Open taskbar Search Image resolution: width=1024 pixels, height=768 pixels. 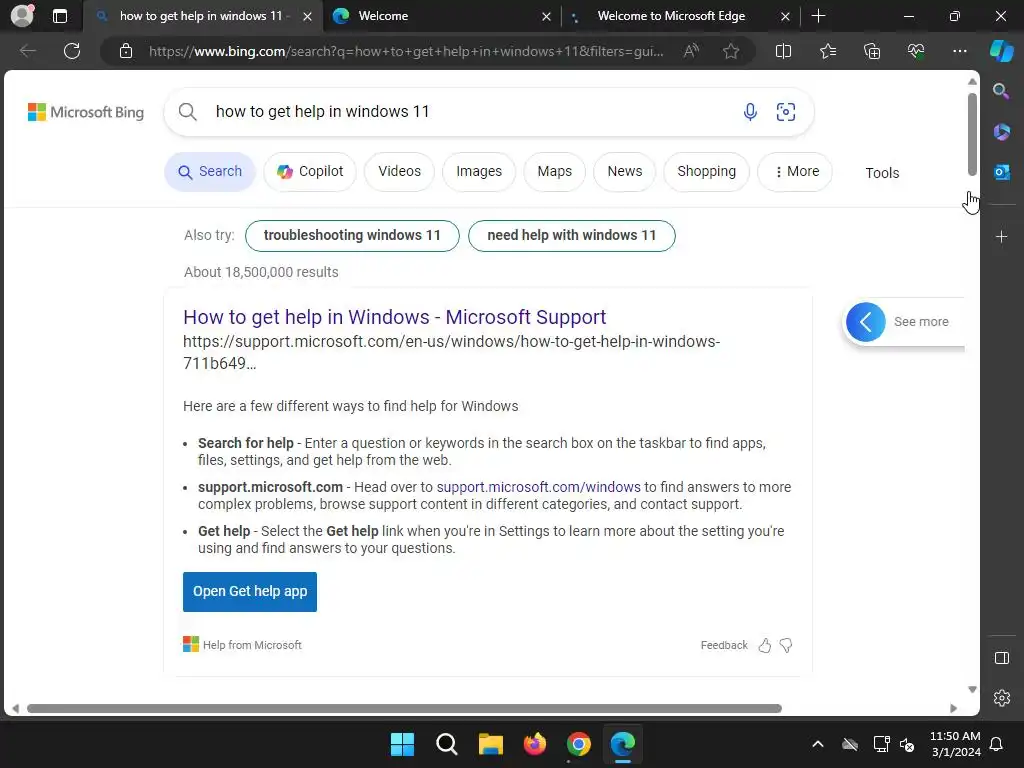pyautogui.click(x=447, y=744)
